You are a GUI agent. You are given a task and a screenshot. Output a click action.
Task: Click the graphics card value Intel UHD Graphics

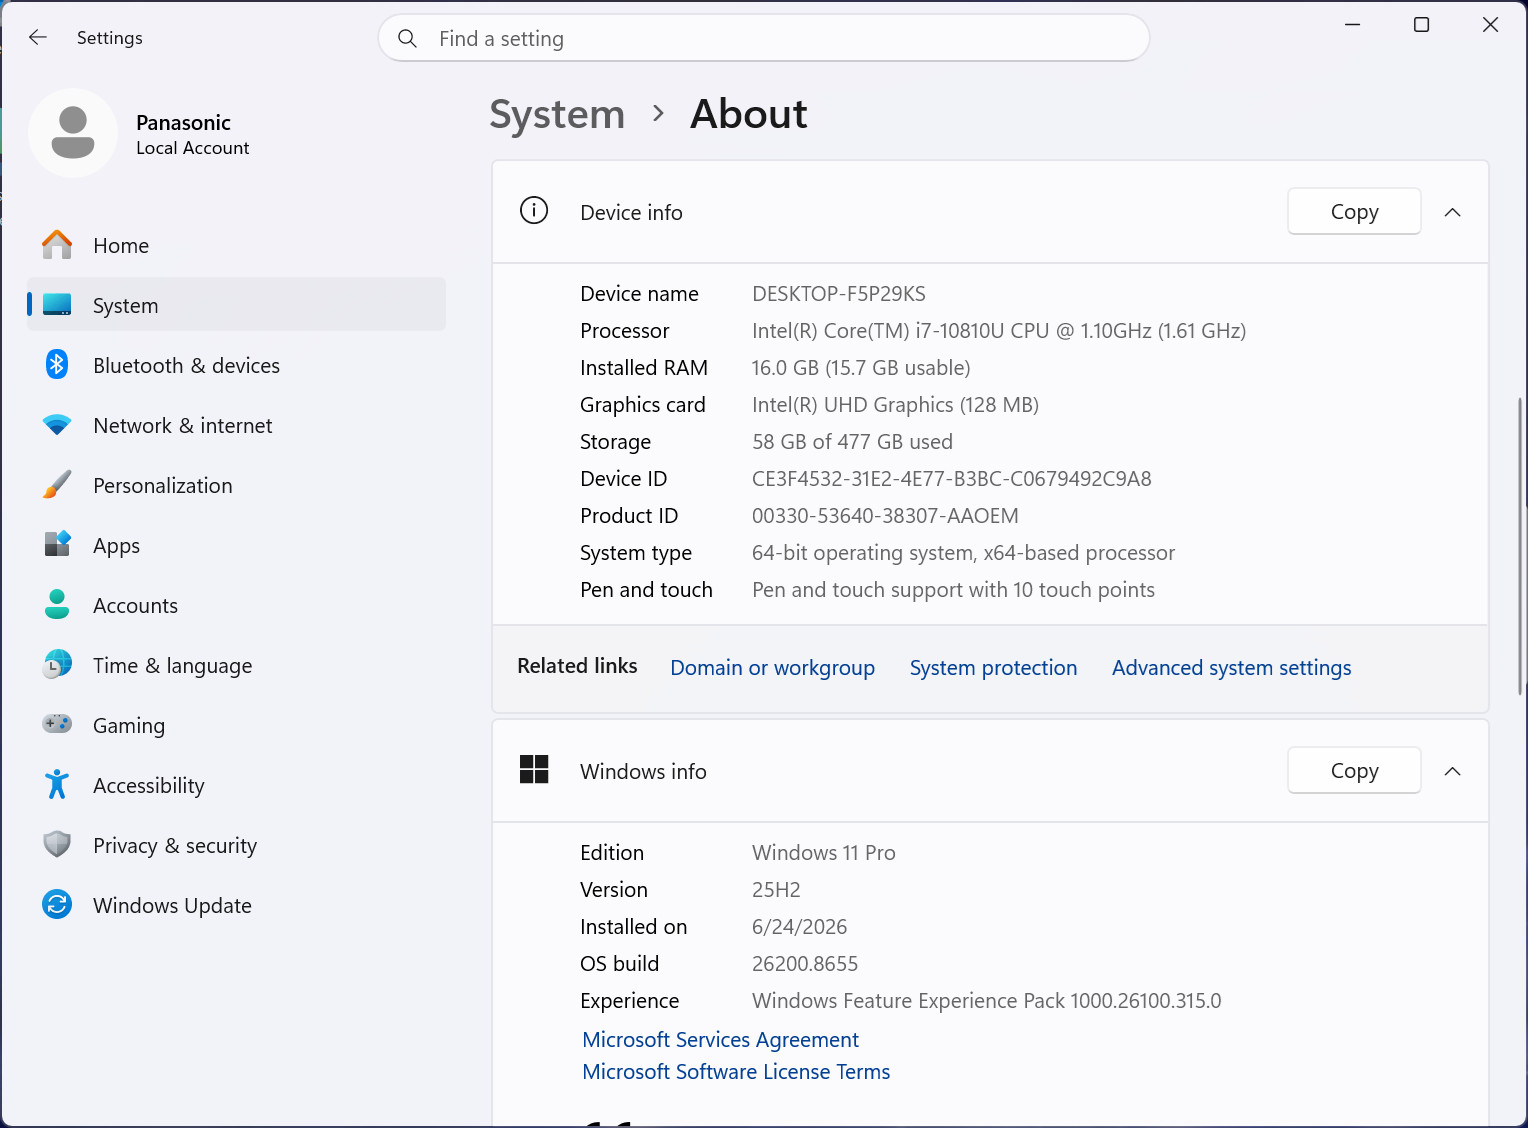895,404
